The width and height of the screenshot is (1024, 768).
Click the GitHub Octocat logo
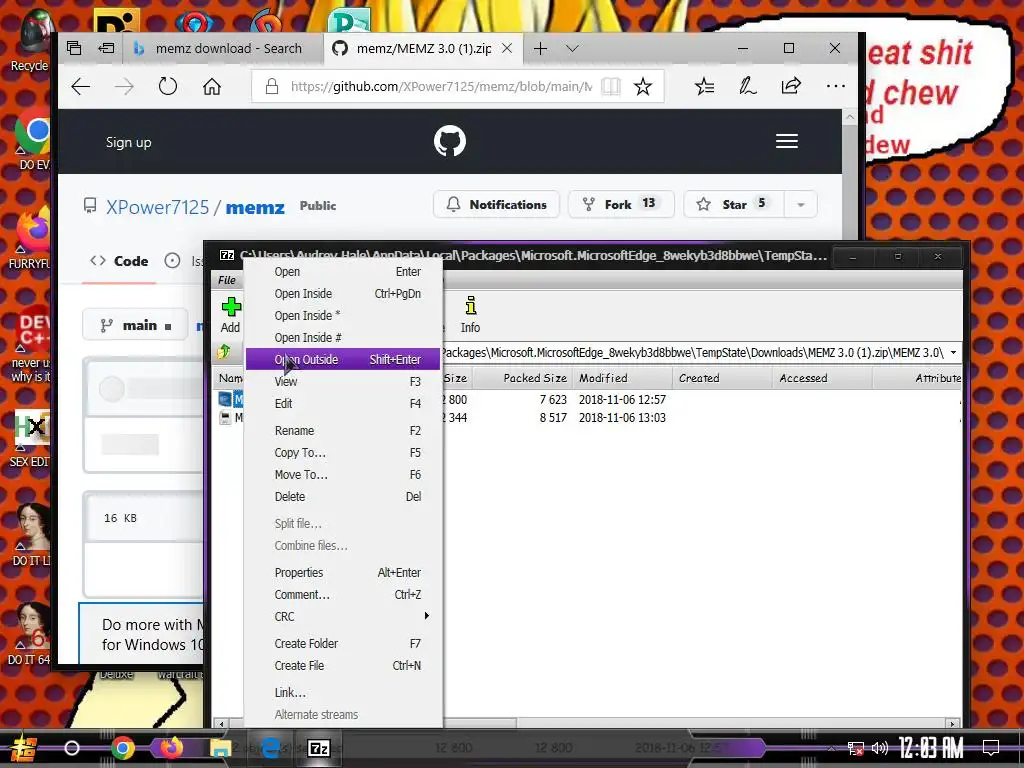click(450, 141)
